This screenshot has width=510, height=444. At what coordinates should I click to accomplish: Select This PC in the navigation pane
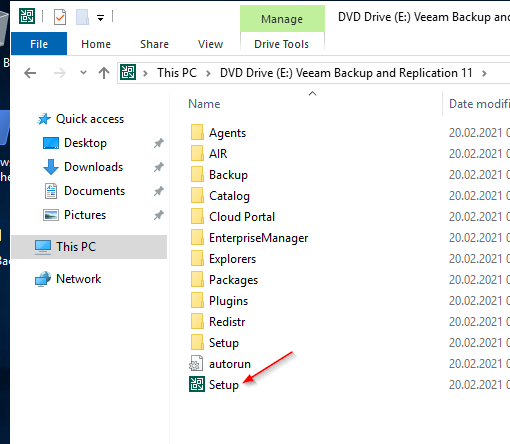tap(89, 247)
